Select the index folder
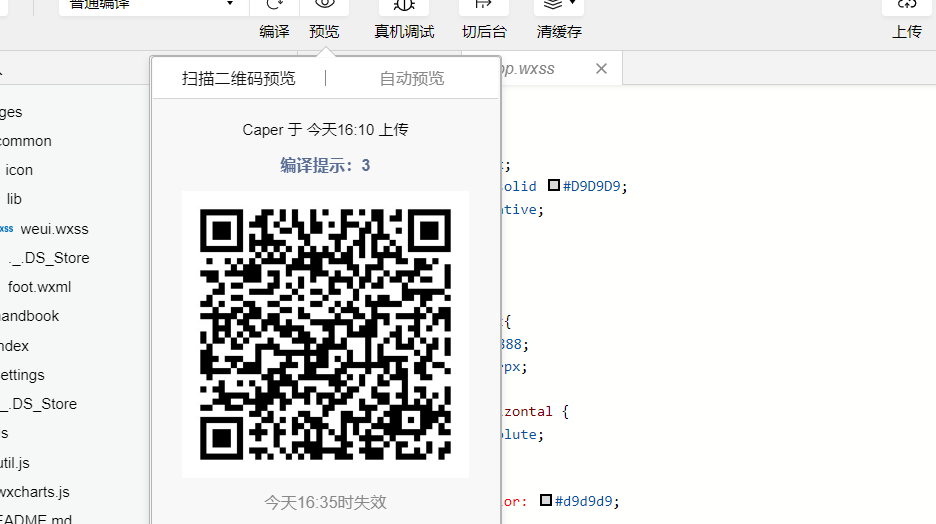Screen dimensions: 936x524 point(14,346)
